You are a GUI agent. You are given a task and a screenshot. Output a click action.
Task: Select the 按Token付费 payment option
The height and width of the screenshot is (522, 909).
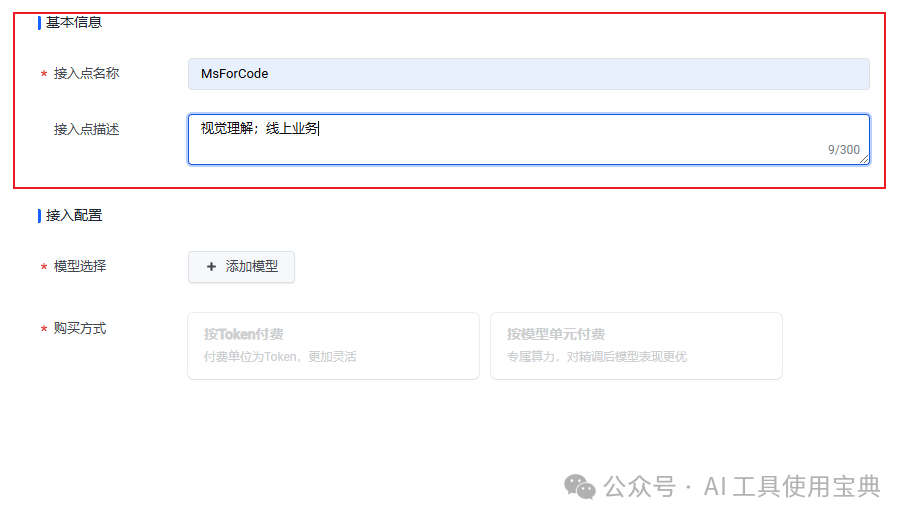(x=333, y=346)
